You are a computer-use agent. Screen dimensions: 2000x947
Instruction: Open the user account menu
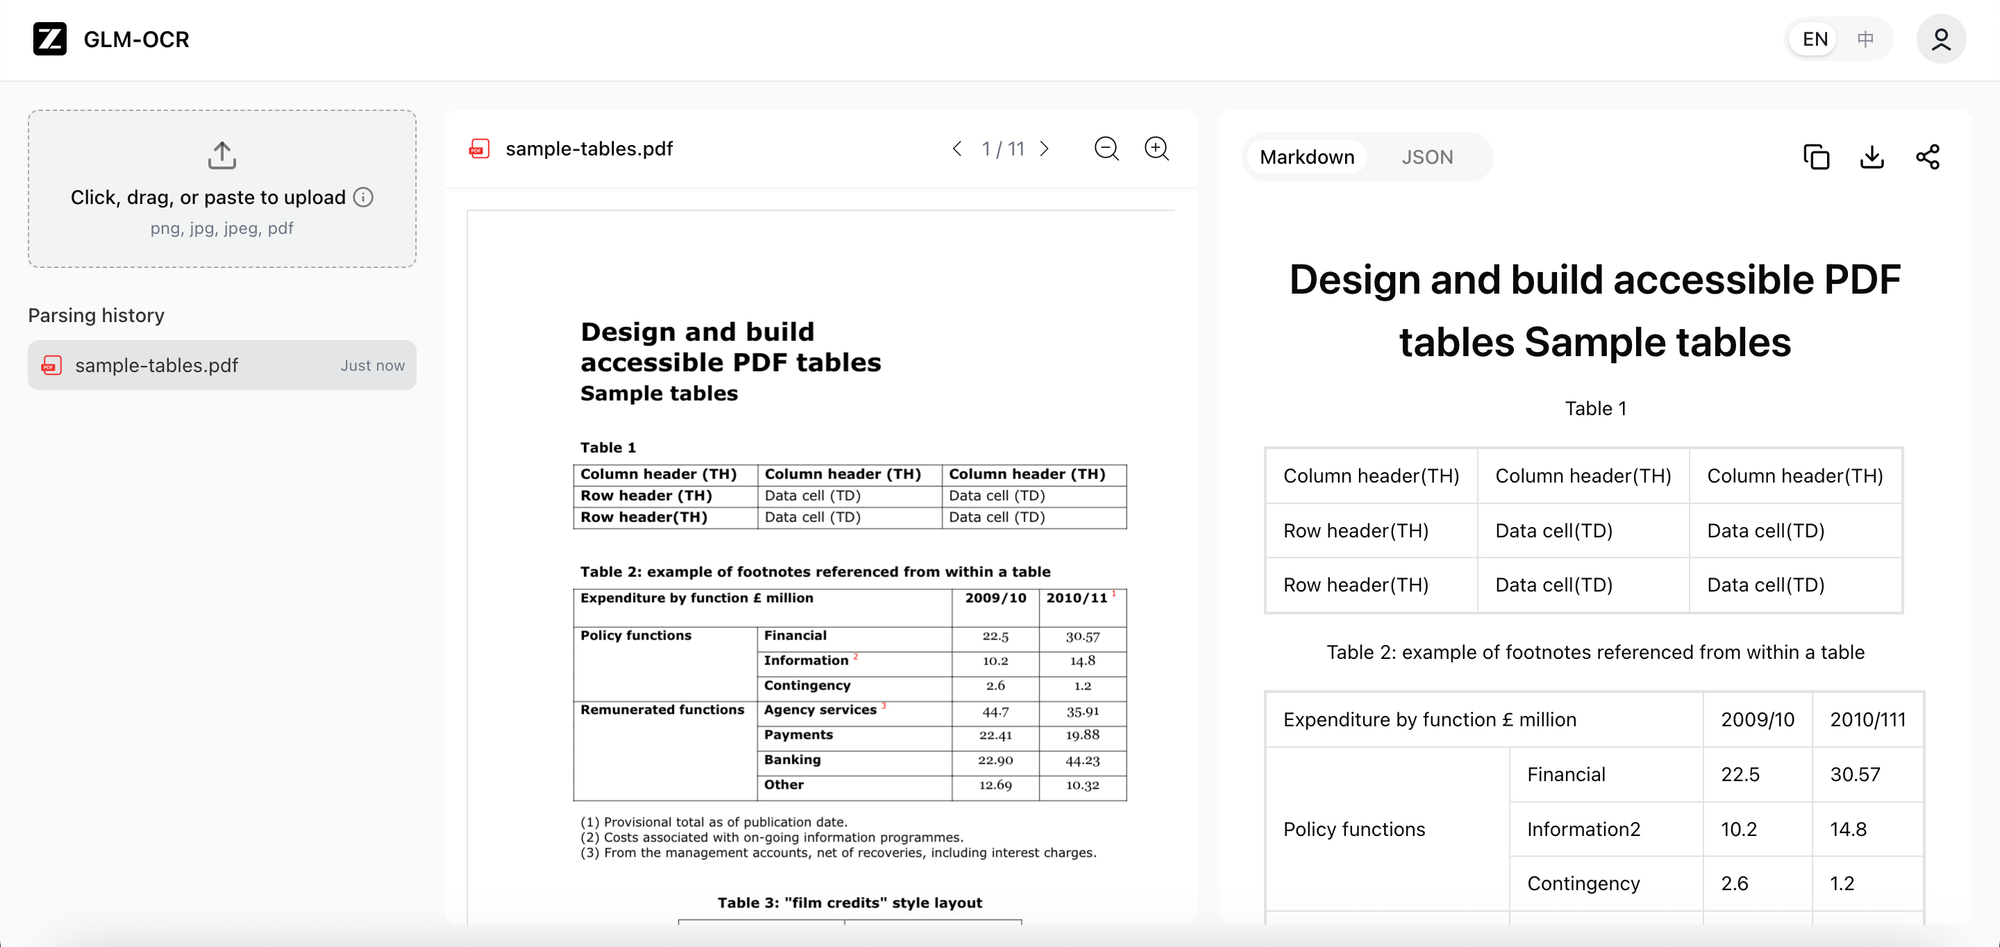point(1941,39)
